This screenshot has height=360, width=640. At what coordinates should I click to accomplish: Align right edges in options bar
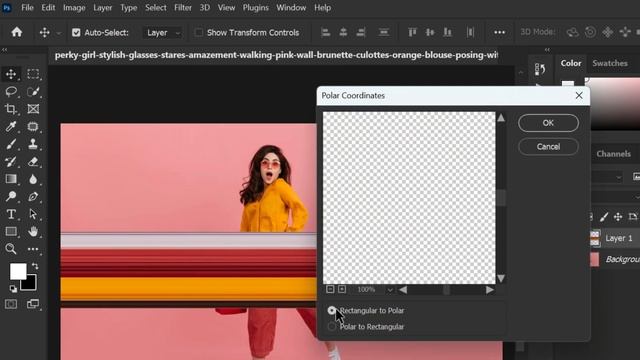(361, 32)
